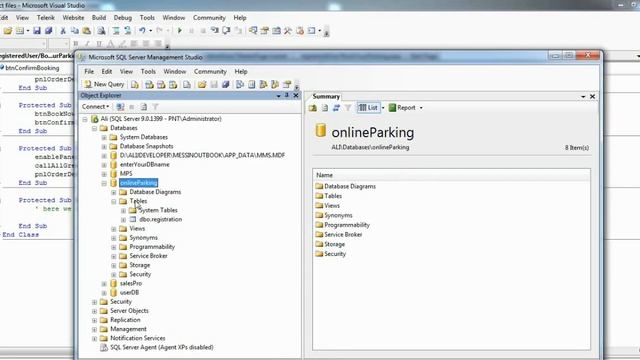Screen dimensions: 640x360
Task: Click the New Query button in SSMS
Action: point(104,84)
